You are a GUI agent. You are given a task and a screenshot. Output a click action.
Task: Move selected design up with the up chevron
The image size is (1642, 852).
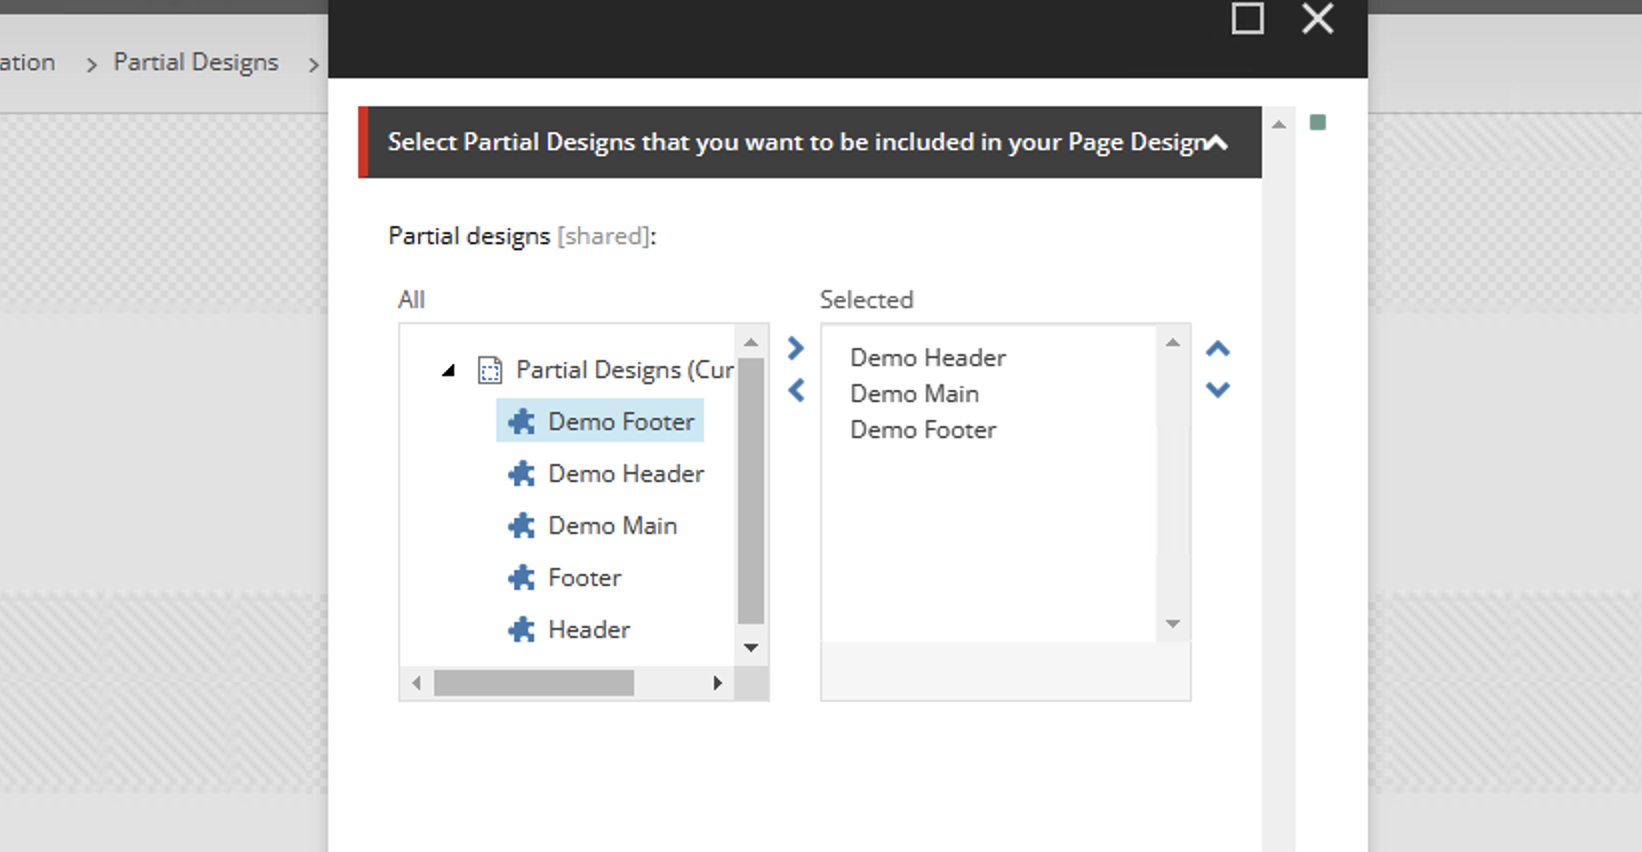(1217, 349)
